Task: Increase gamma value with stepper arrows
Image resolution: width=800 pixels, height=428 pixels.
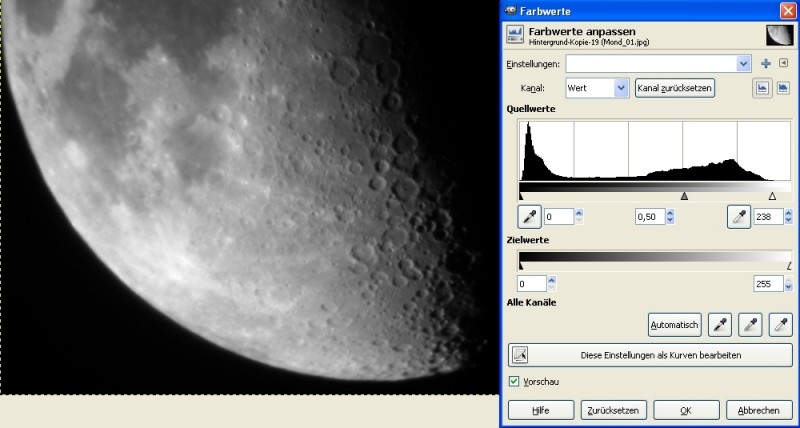Action: pos(670,213)
